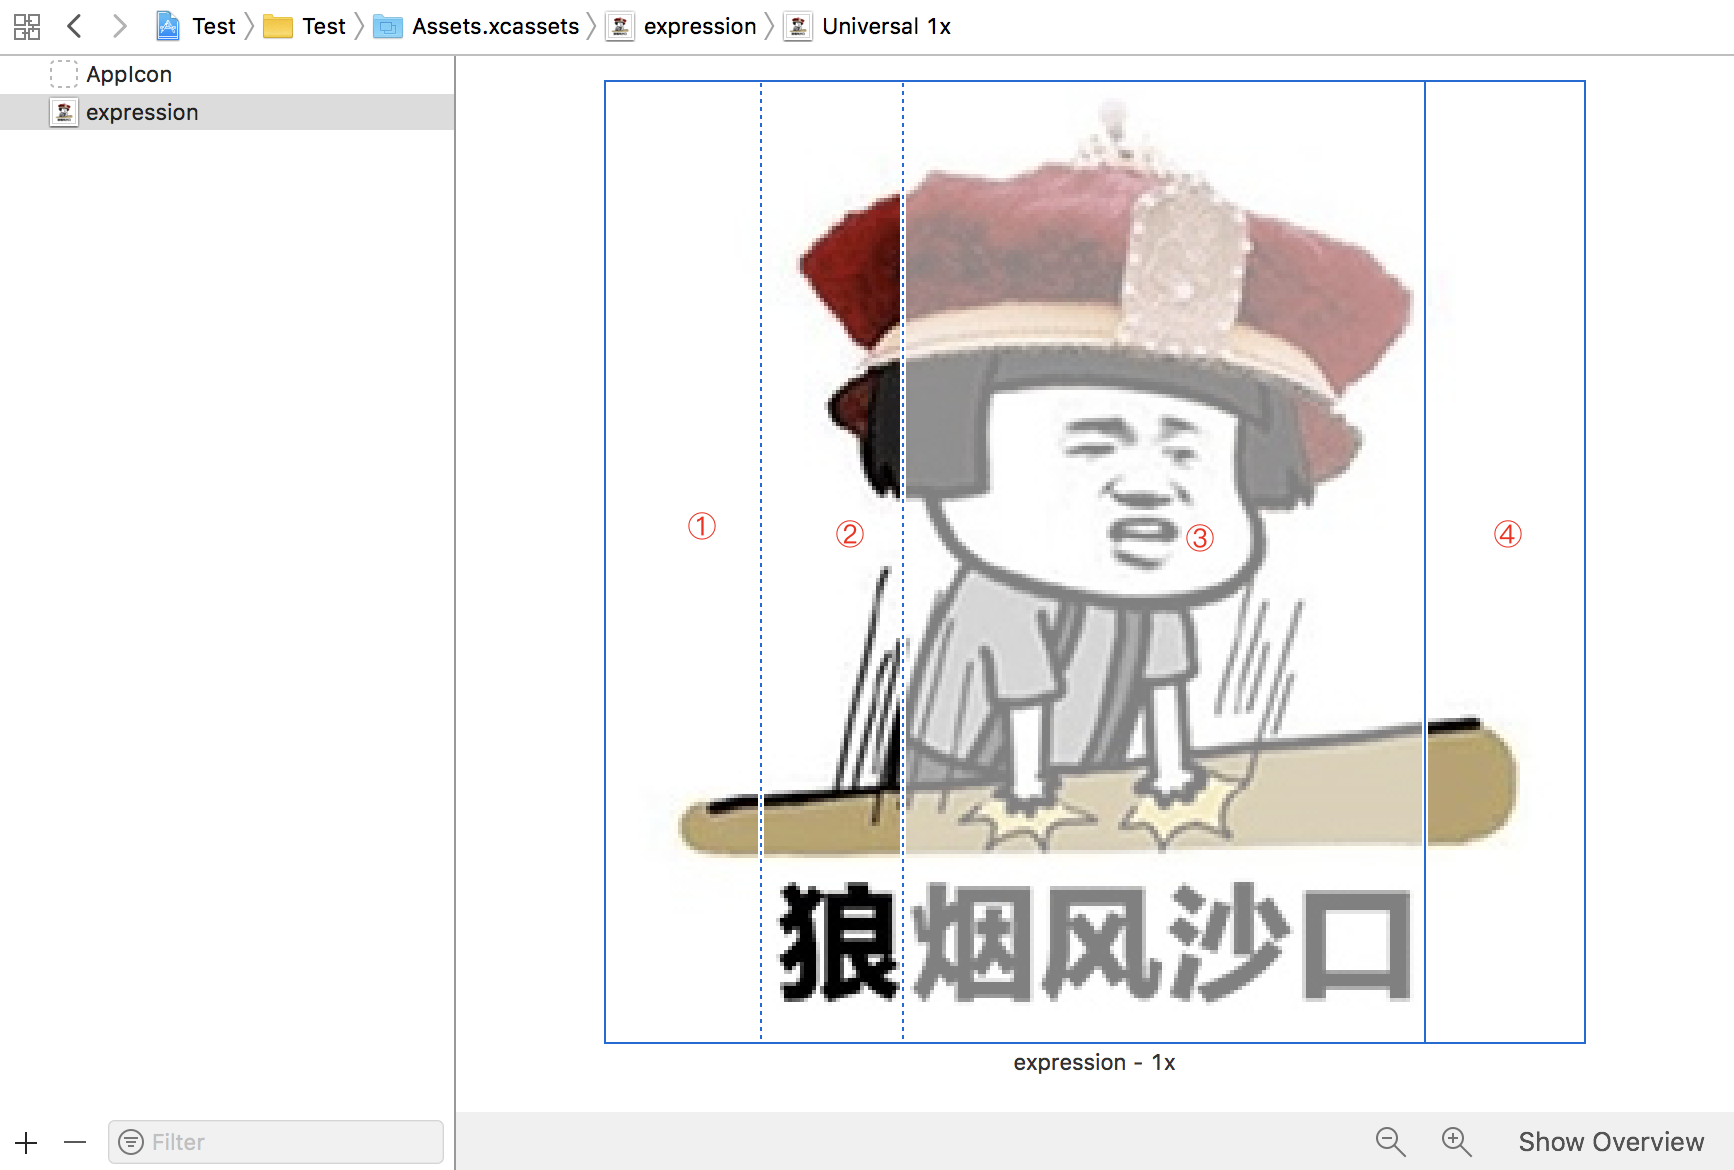Click the Test project icon in breadcrumb

tap(168, 26)
